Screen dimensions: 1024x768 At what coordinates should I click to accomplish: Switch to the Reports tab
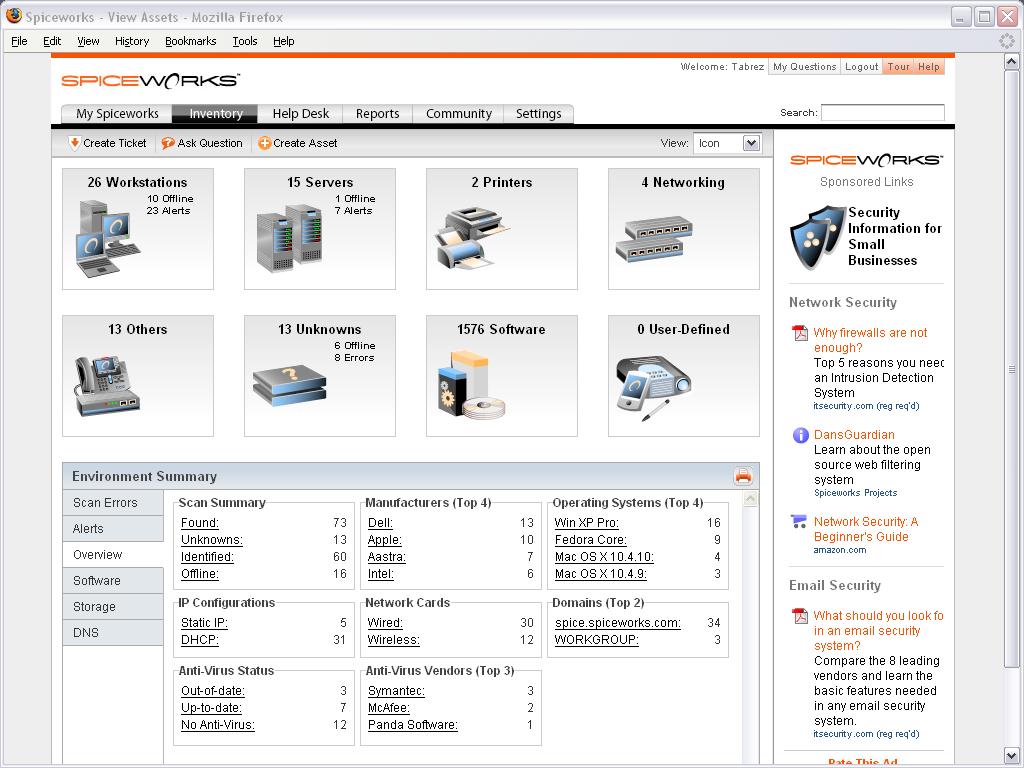point(377,114)
